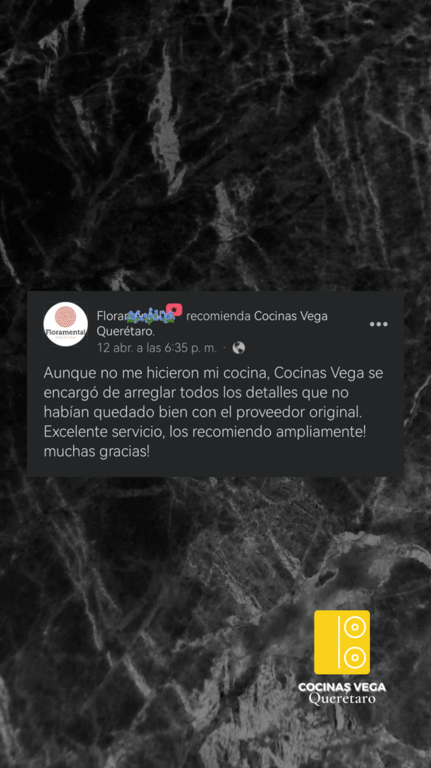The width and height of the screenshot is (431, 768).
Task: Click the upper burner circle in the yellow logo
Action: 355,626
